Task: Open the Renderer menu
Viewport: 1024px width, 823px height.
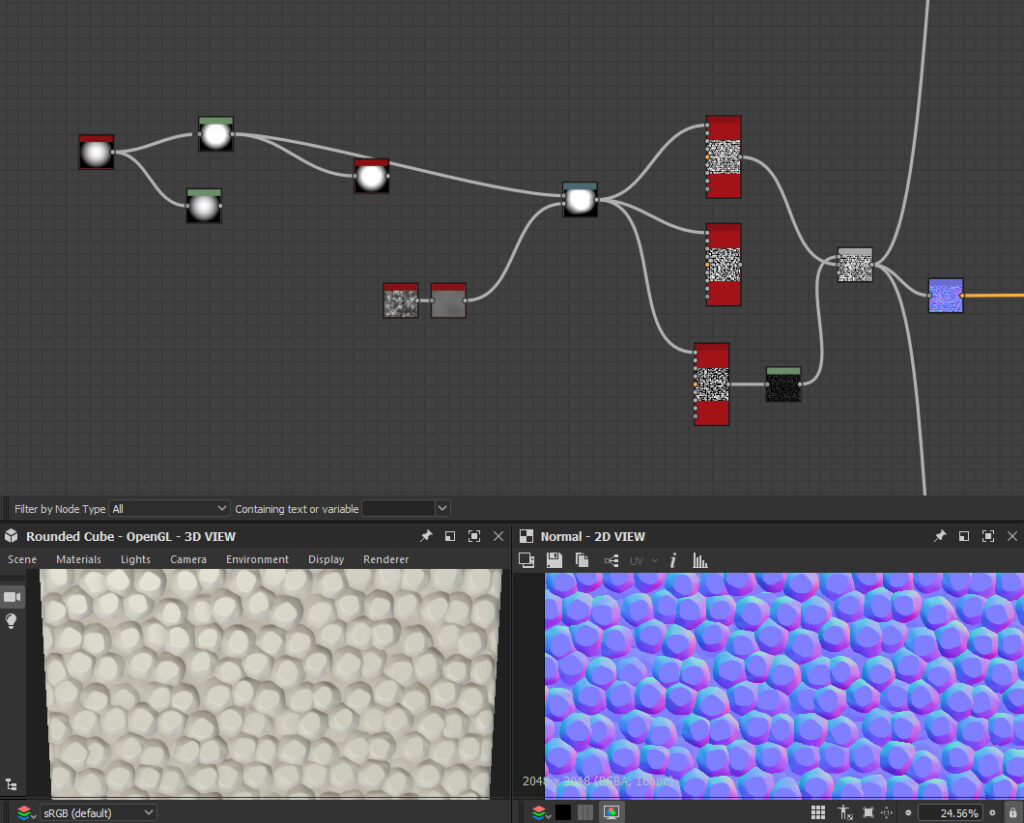Action: click(x=386, y=559)
